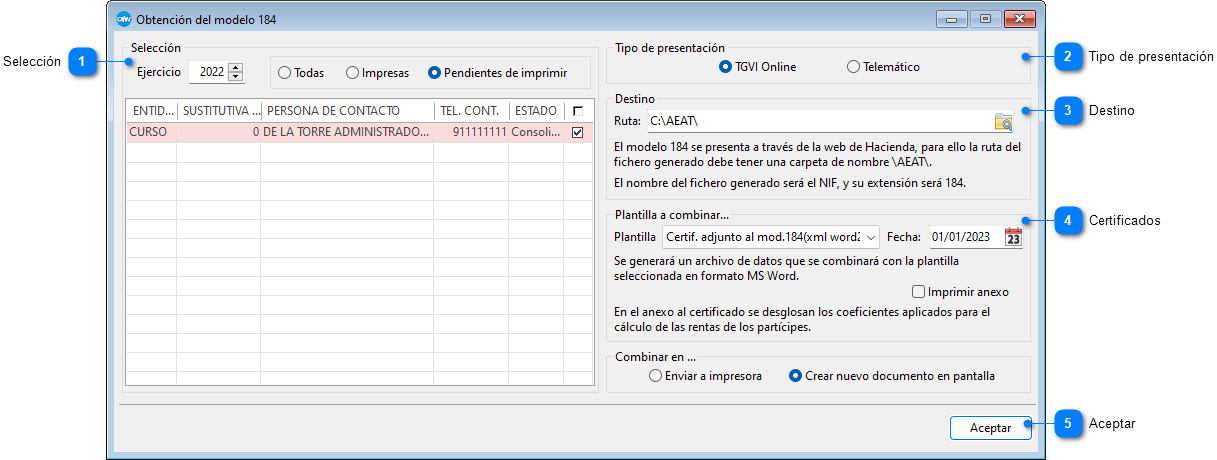Viewport: 1217px width, 460px height.
Task: Toggle the select-all checkbox in table header
Action: click(x=577, y=111)
